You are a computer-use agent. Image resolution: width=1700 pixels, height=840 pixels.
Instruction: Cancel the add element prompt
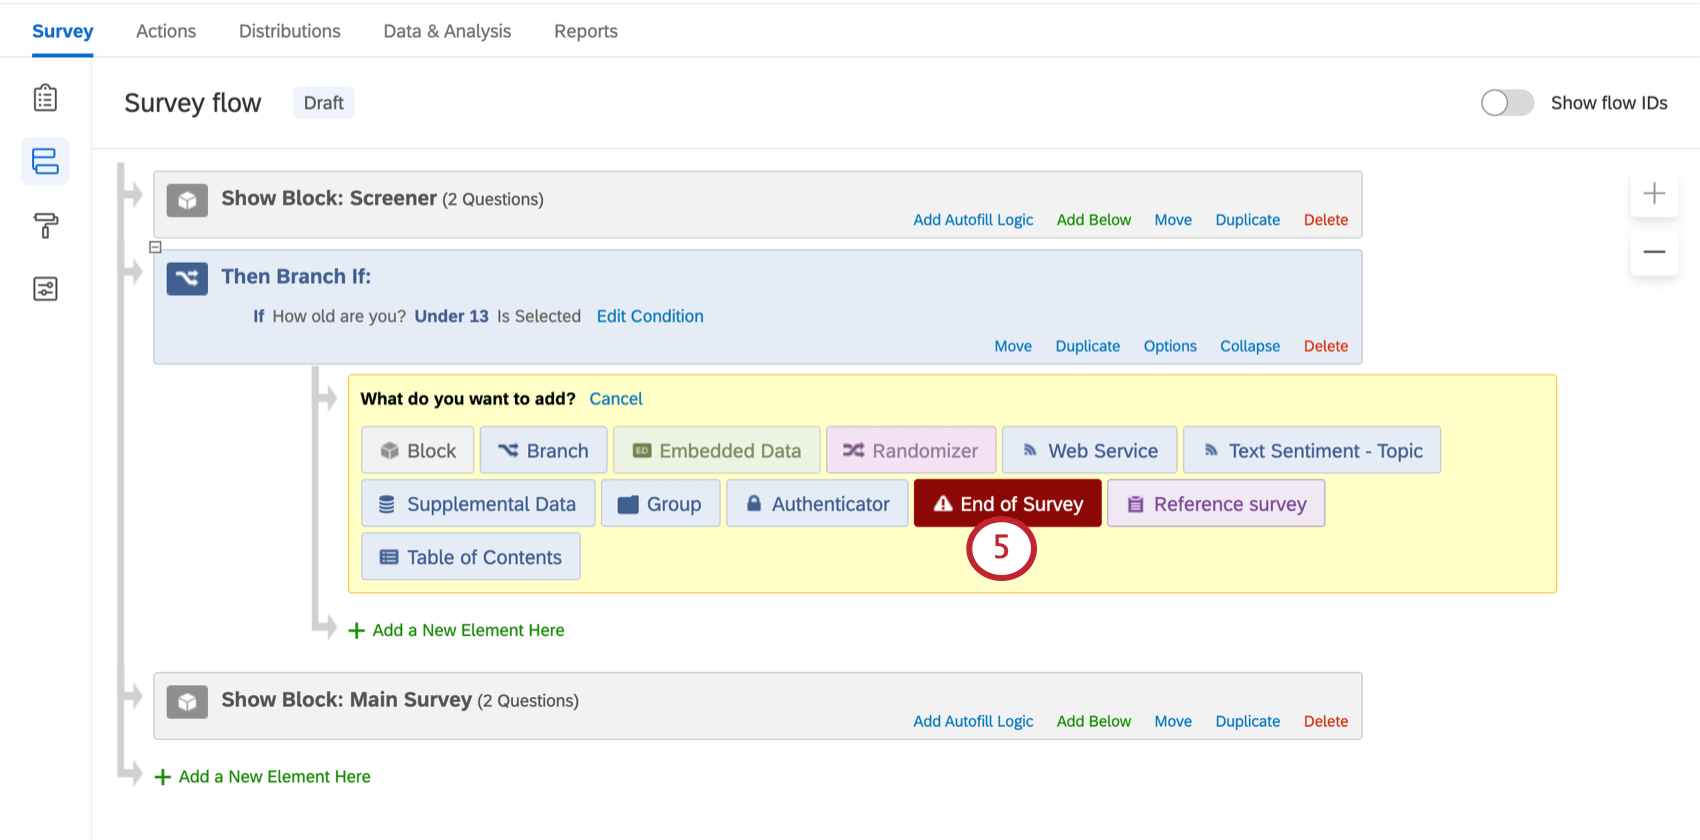(x=615, y=399)
